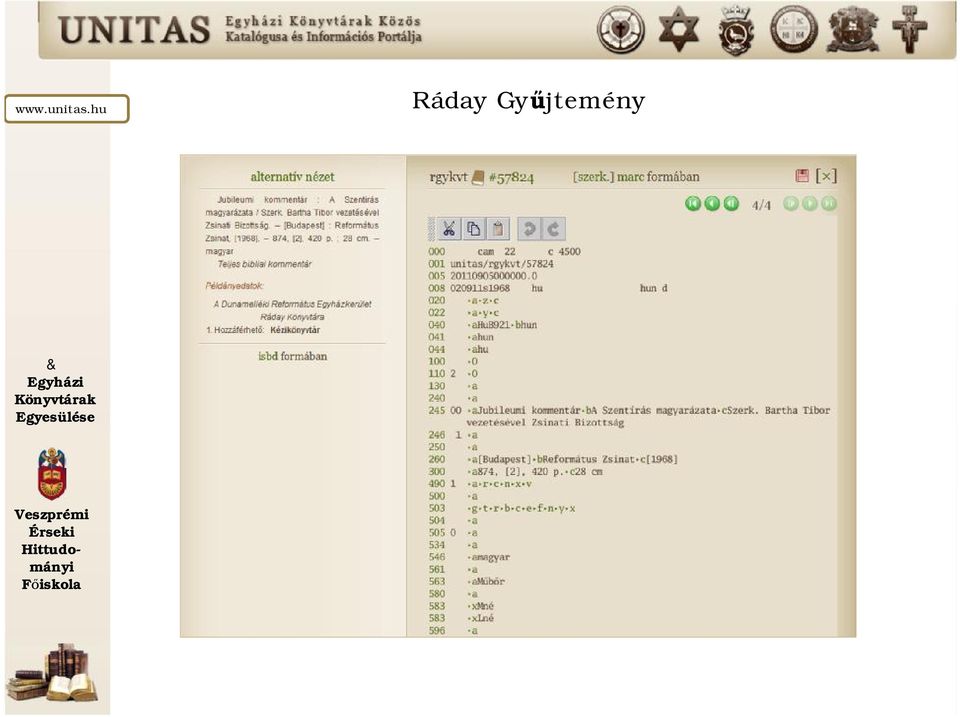Click the coat of arms emblem with supporters
960x717 pixels.
tap(853, 29)
